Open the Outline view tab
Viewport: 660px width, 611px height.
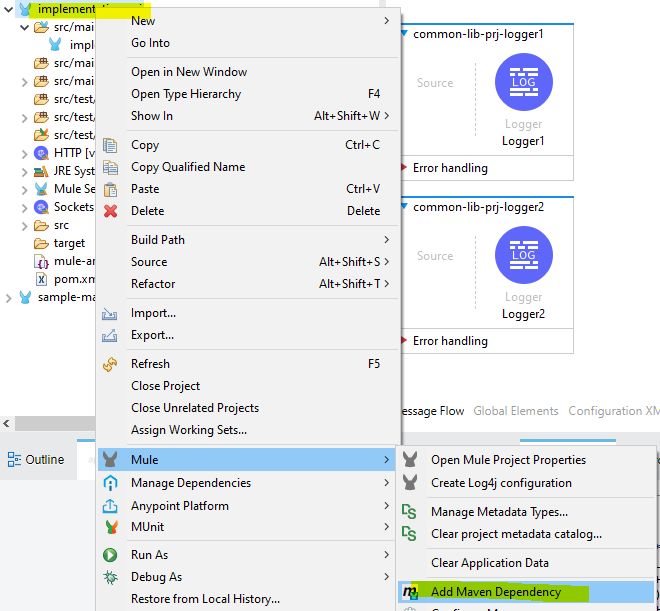[36, 460]
